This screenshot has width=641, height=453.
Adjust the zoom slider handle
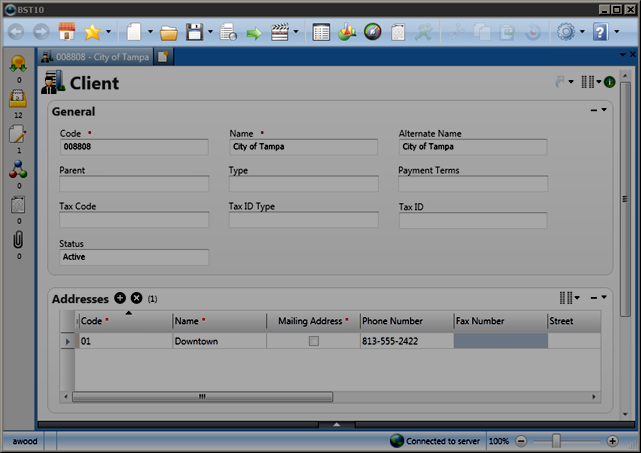[x=556, y=440]
